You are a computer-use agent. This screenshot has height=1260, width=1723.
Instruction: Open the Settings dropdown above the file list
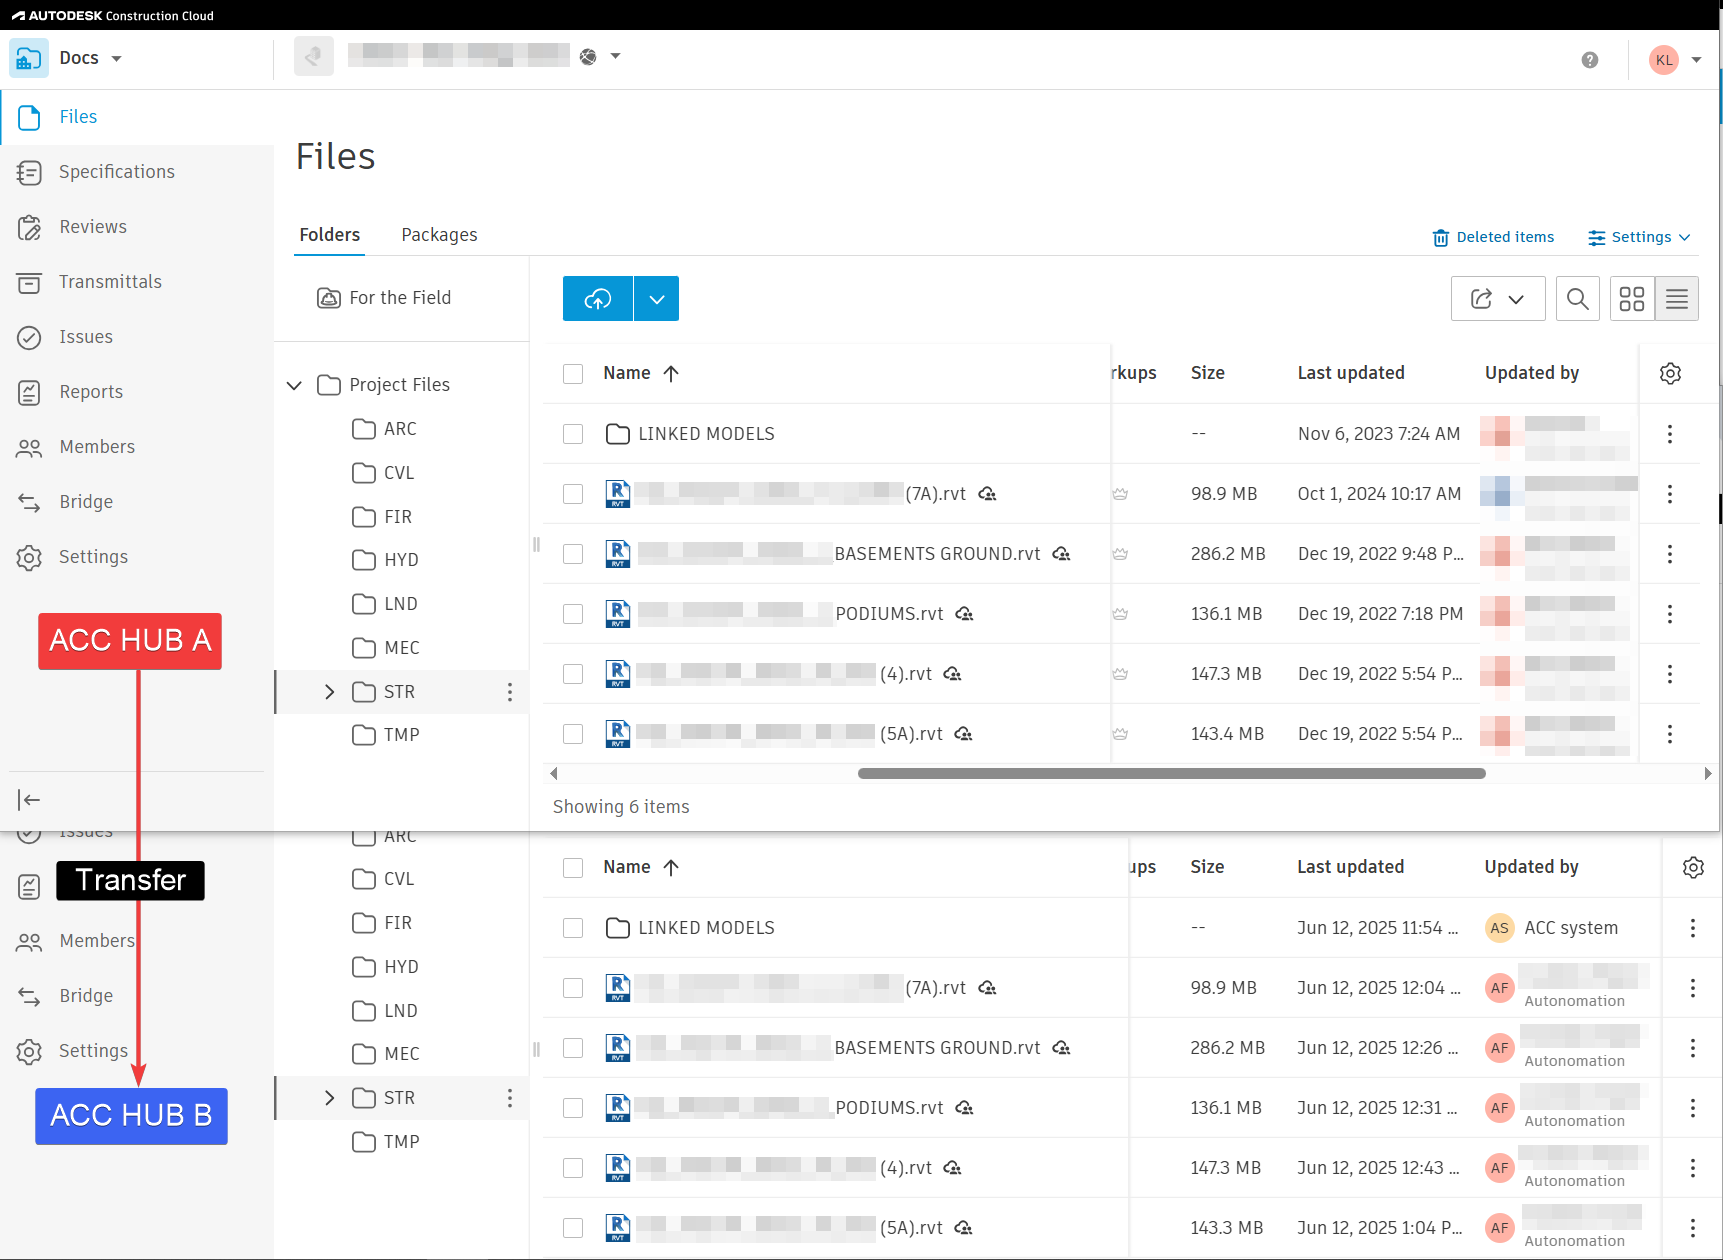(1639, 237)
